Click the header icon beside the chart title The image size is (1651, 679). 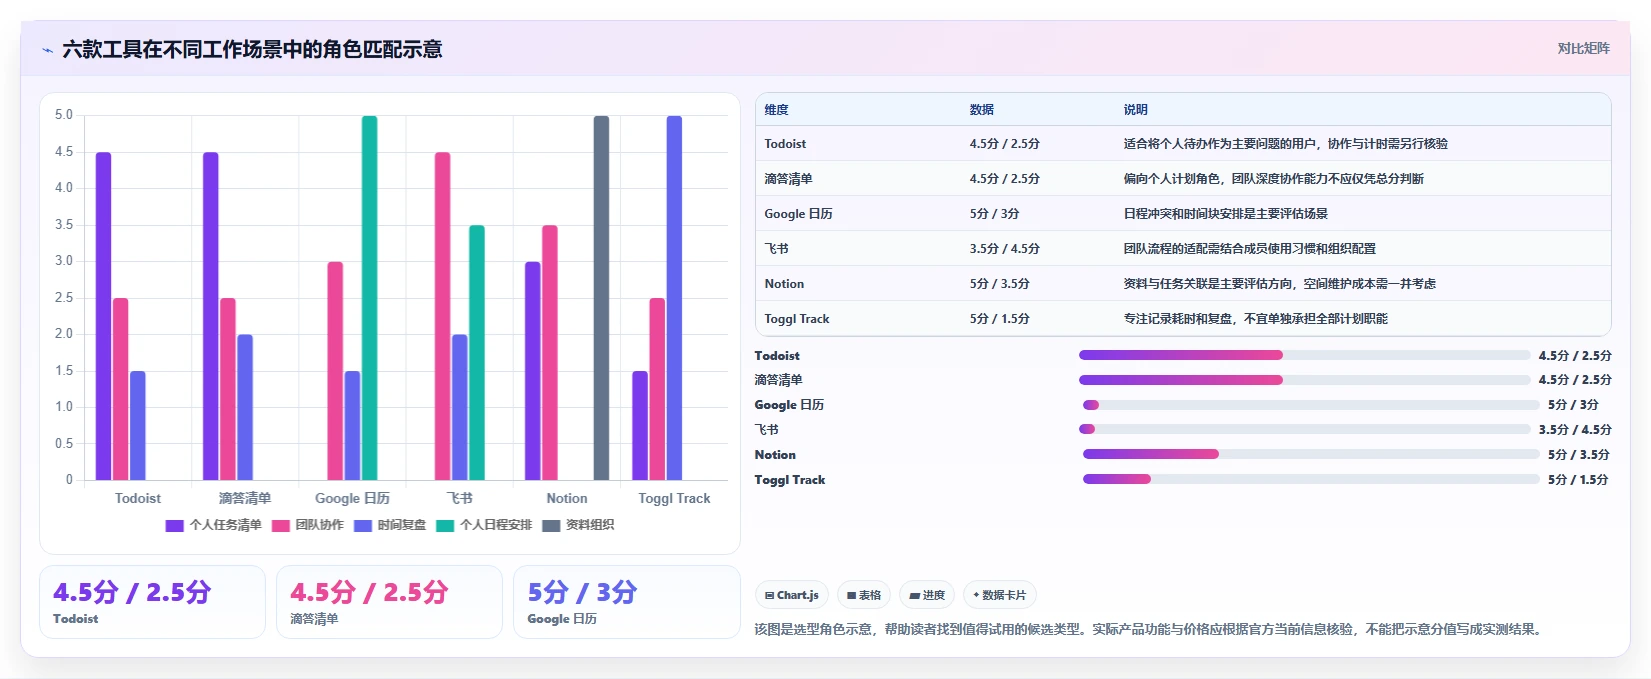pyautogui.click(x=47, y=50)
